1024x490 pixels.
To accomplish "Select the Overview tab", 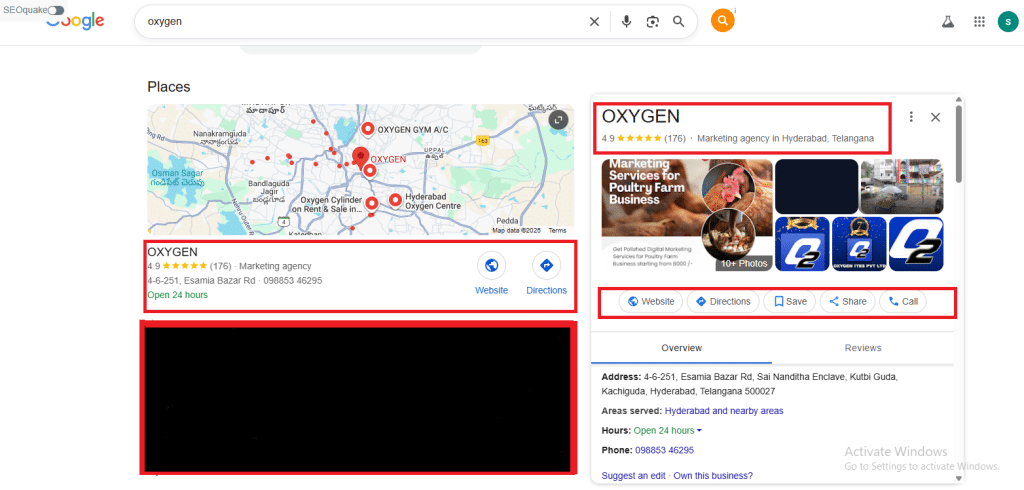I will point(681,348).
